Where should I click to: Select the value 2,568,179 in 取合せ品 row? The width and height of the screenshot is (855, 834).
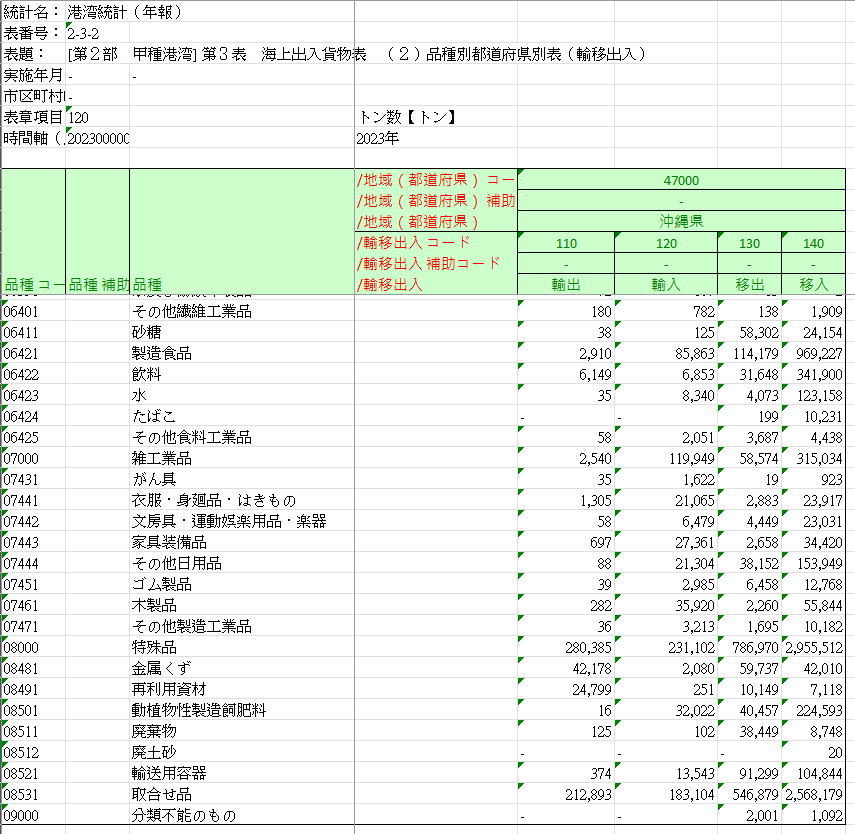pos(814,794)
